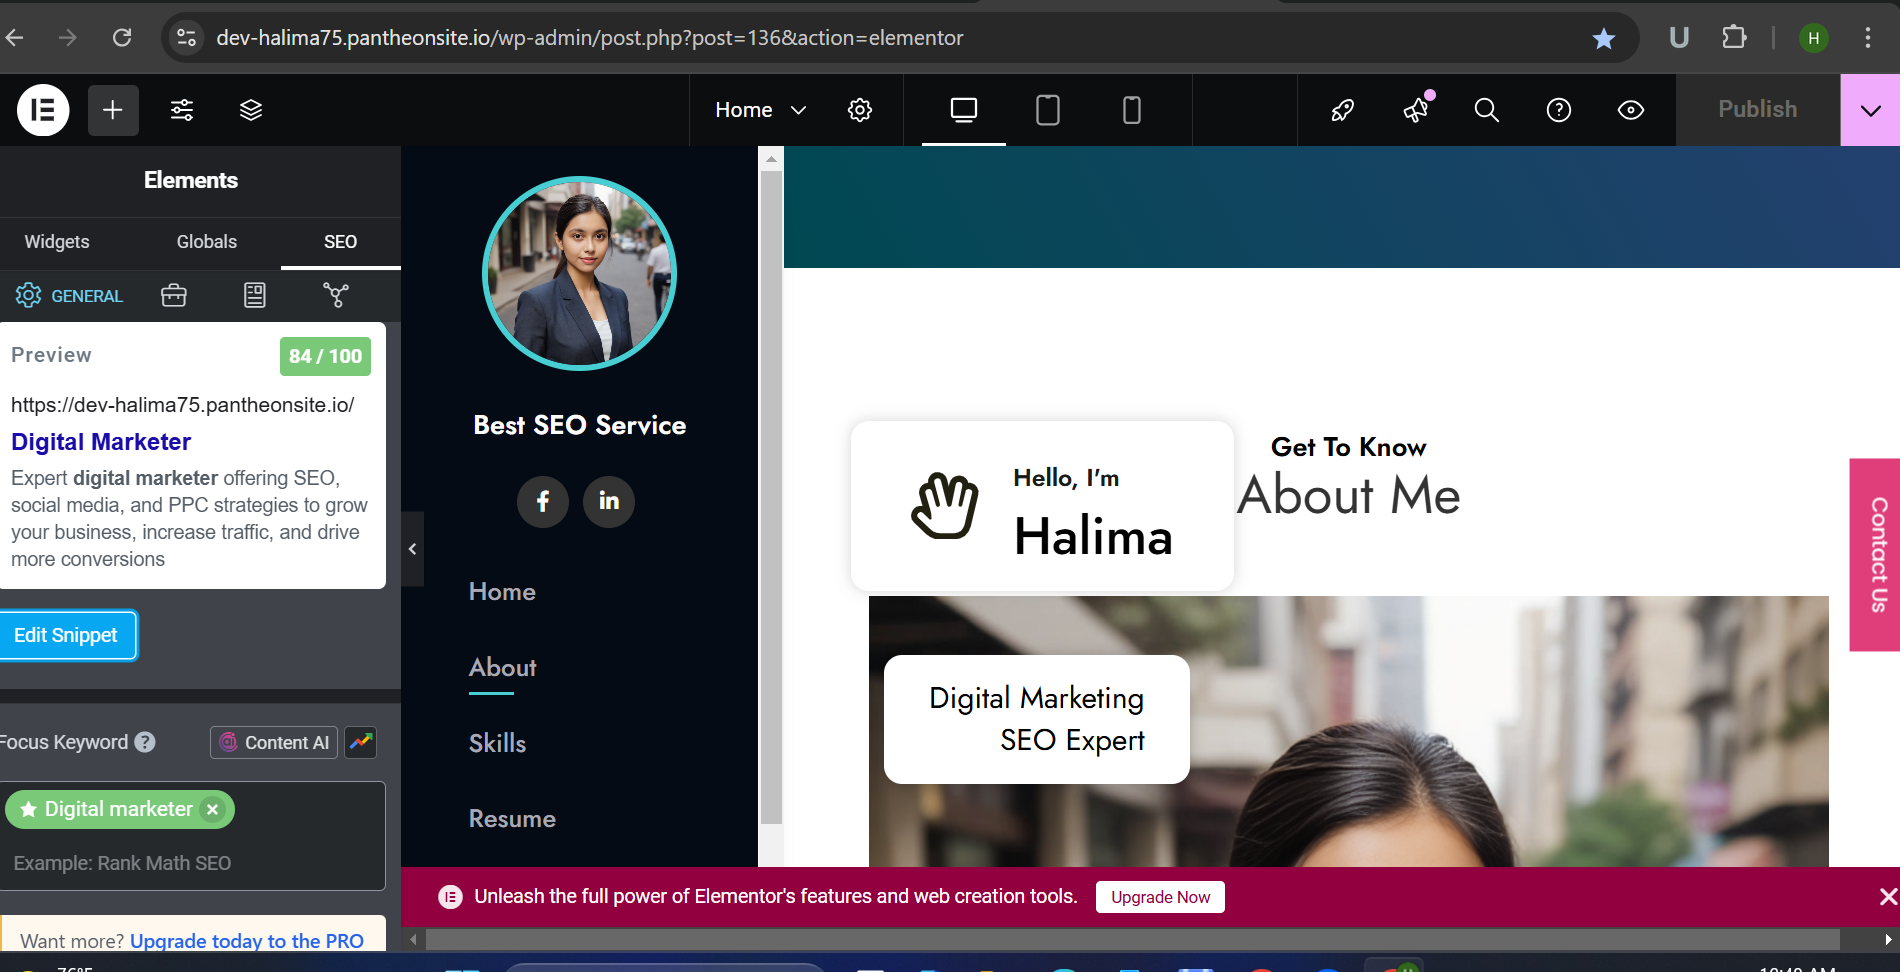The width and height of the screenshot is (1900, 972).
Task: Open the Add Element plus button
Action: 113,110
